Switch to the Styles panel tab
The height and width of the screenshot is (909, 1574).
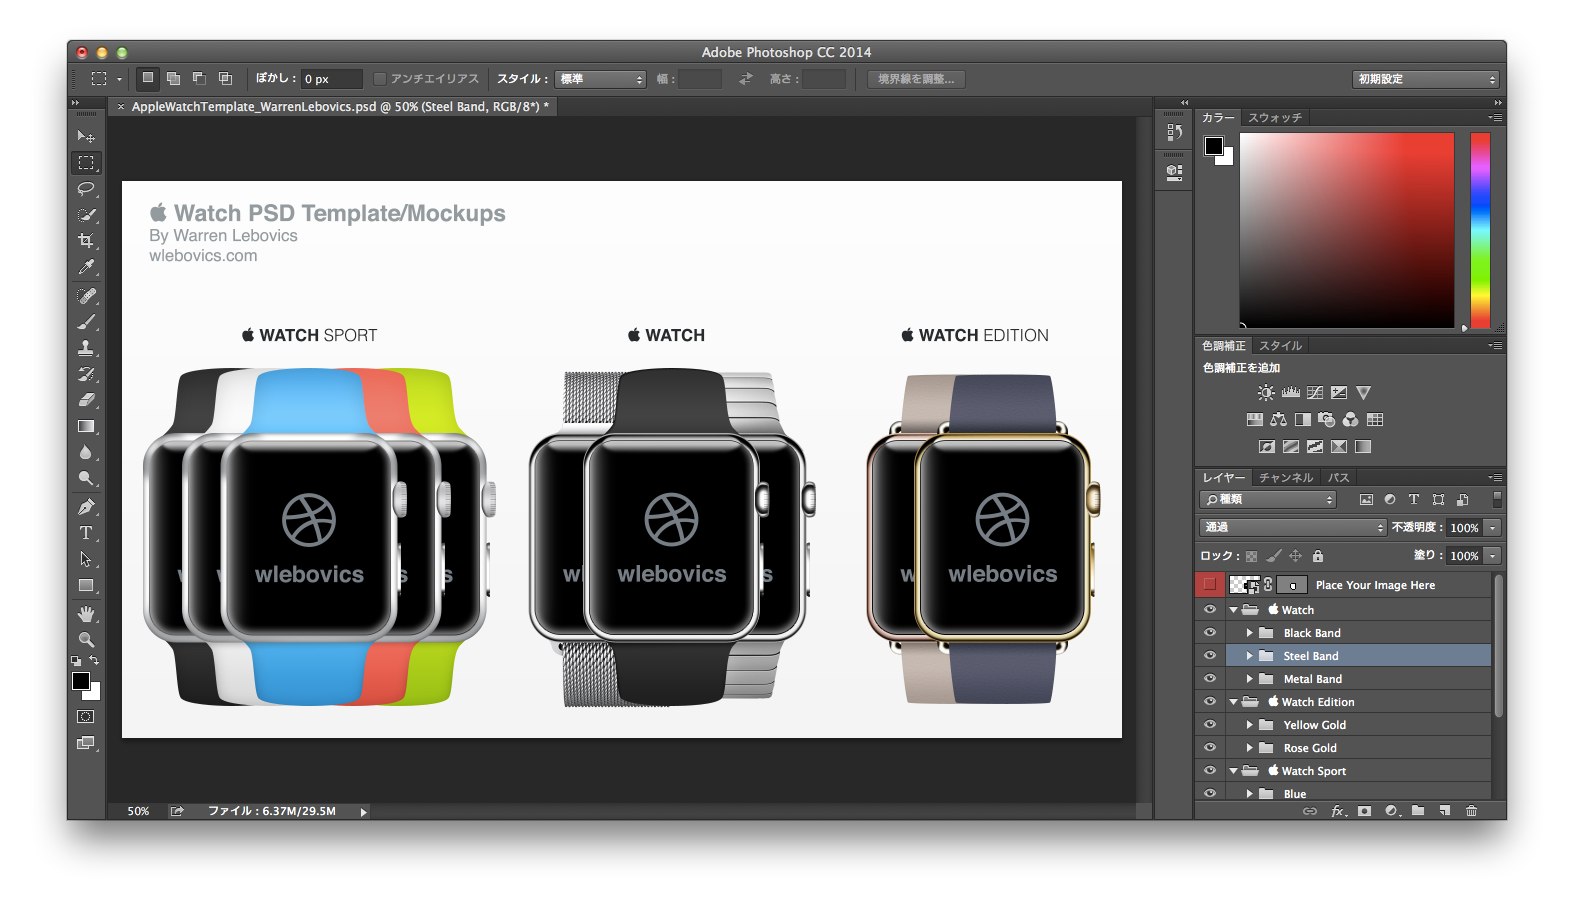coord(1280,346)
